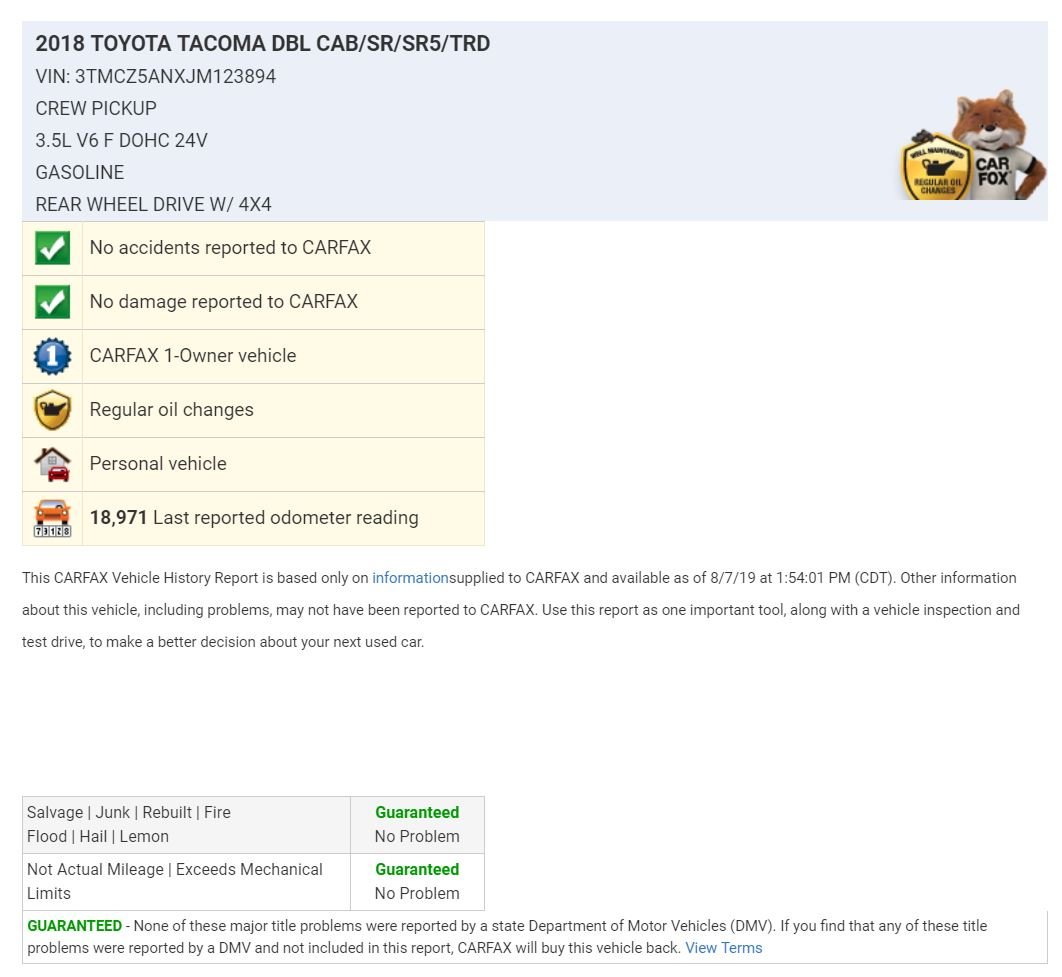Click the Not Actual Mileage title cell
The image size is (1062, 977).
coord(186,882)
